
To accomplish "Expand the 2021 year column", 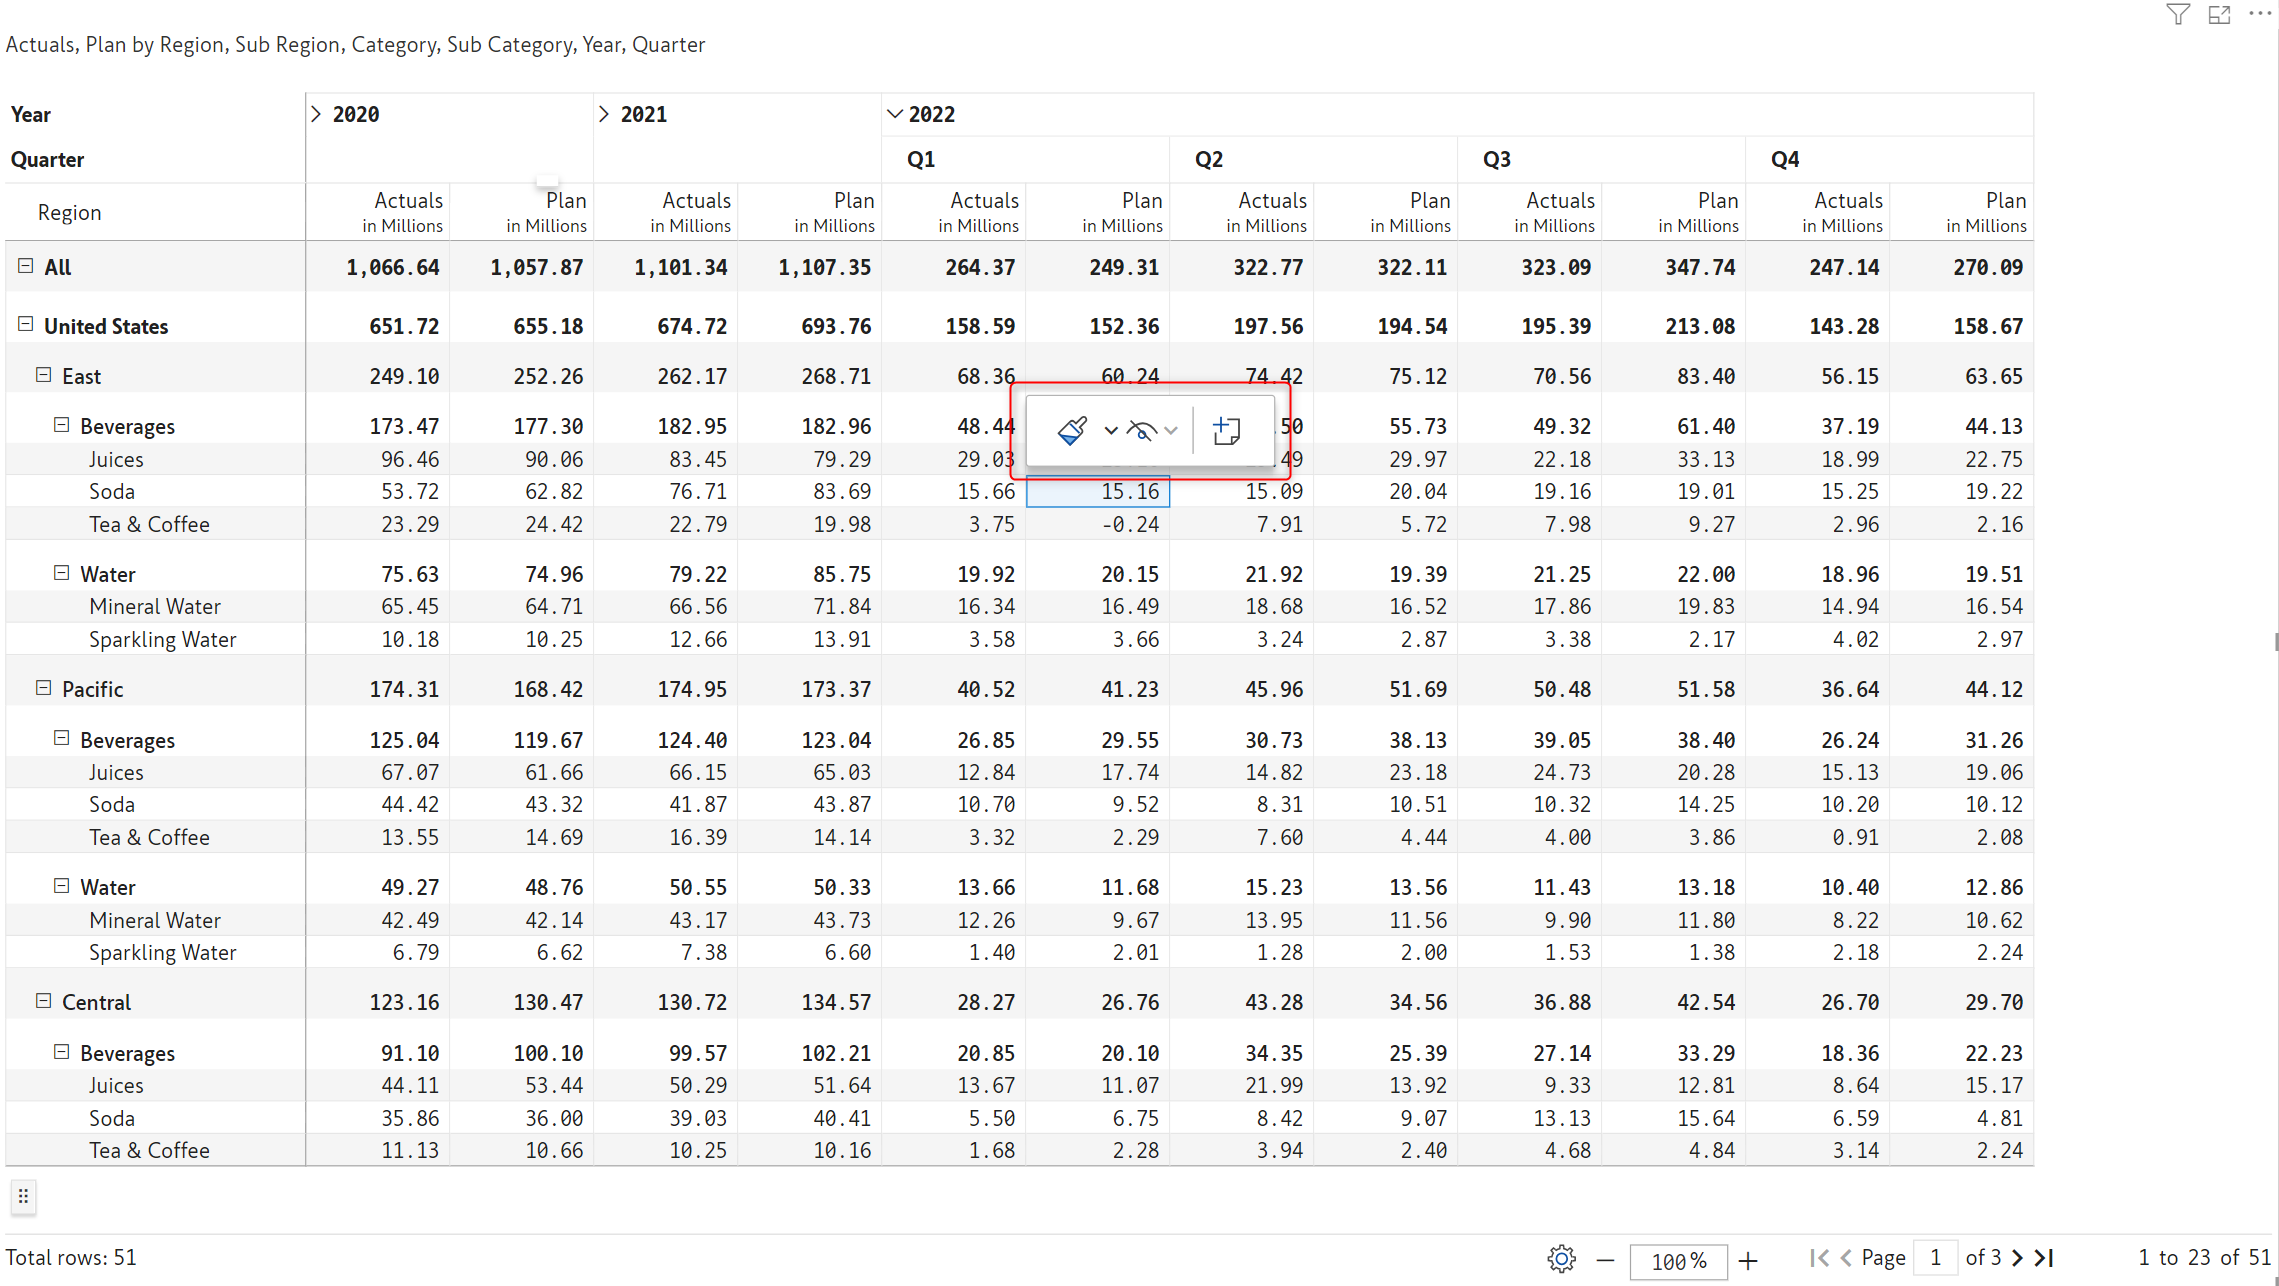I will click(604, 114).
